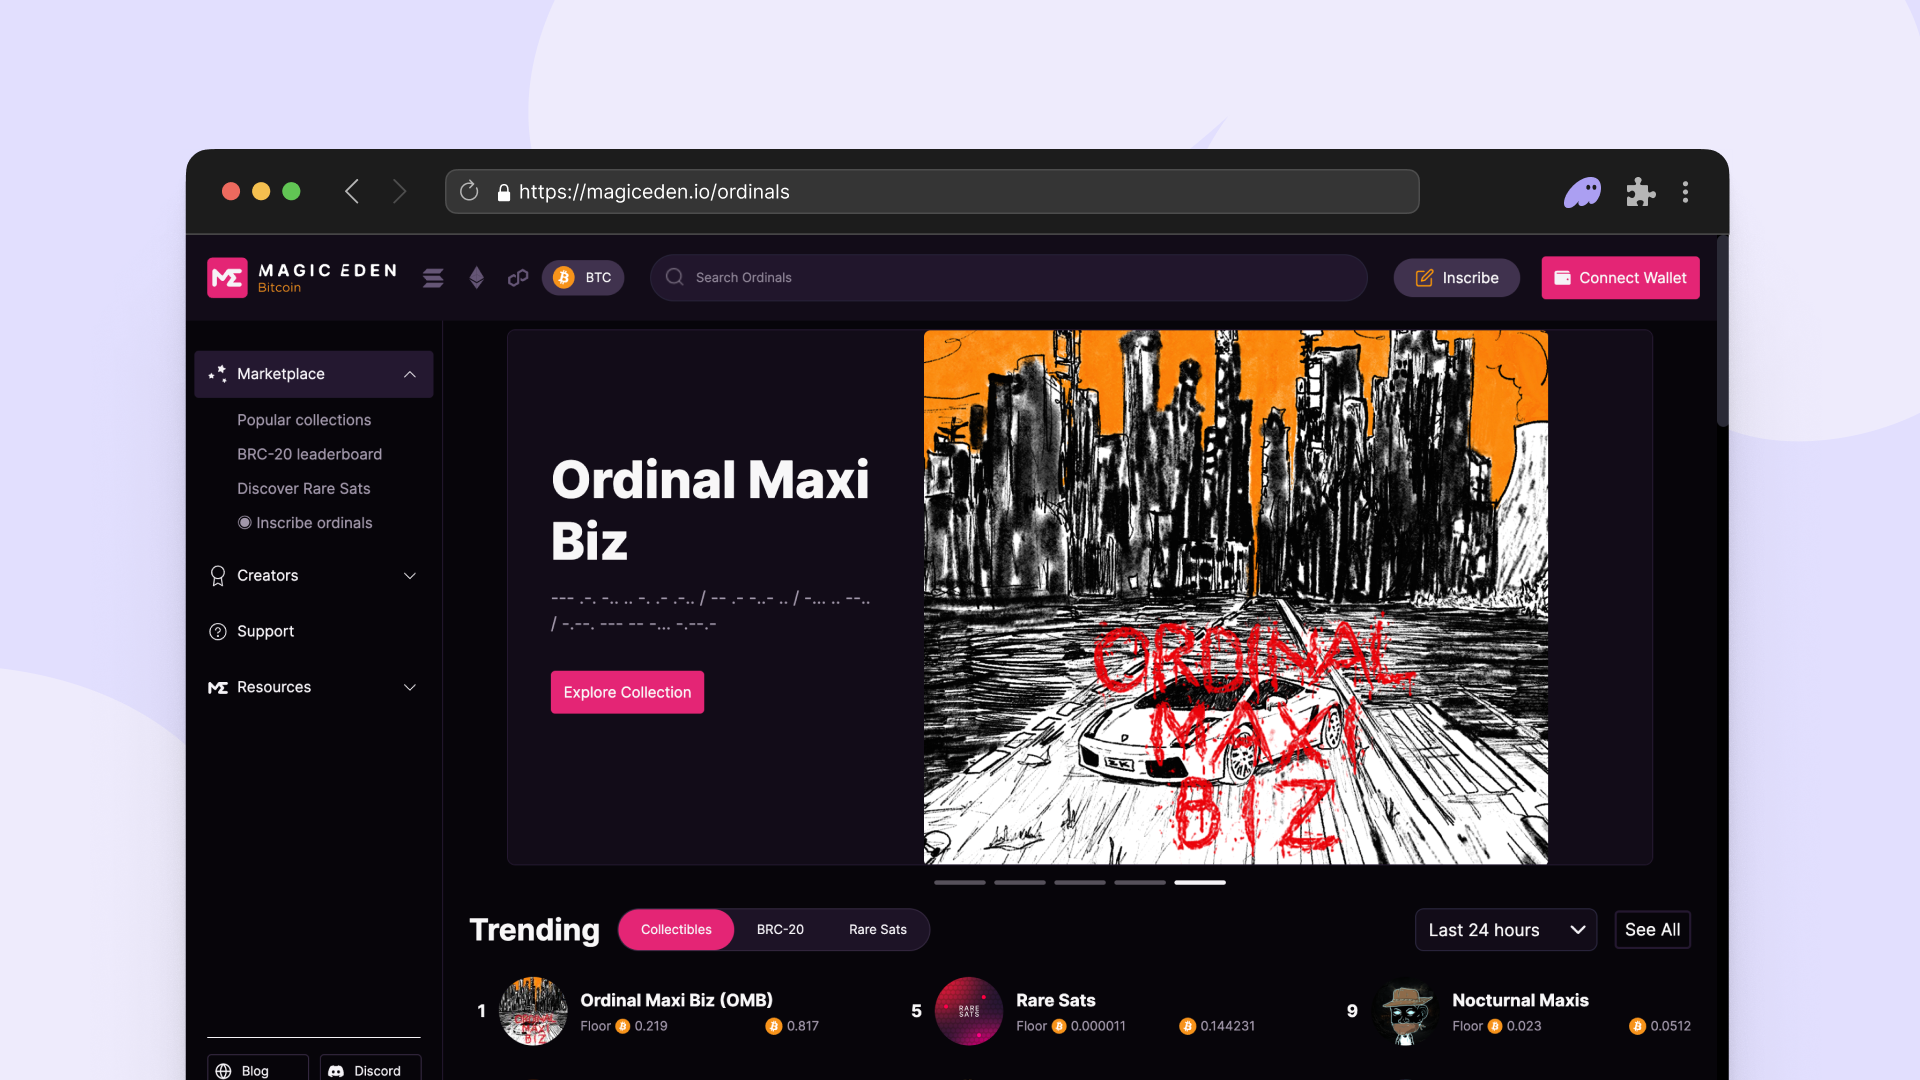Viewport: 1920px width, 1080px height.
Task: Click the Explore Collection button
Action: click(x=627, y=692)
